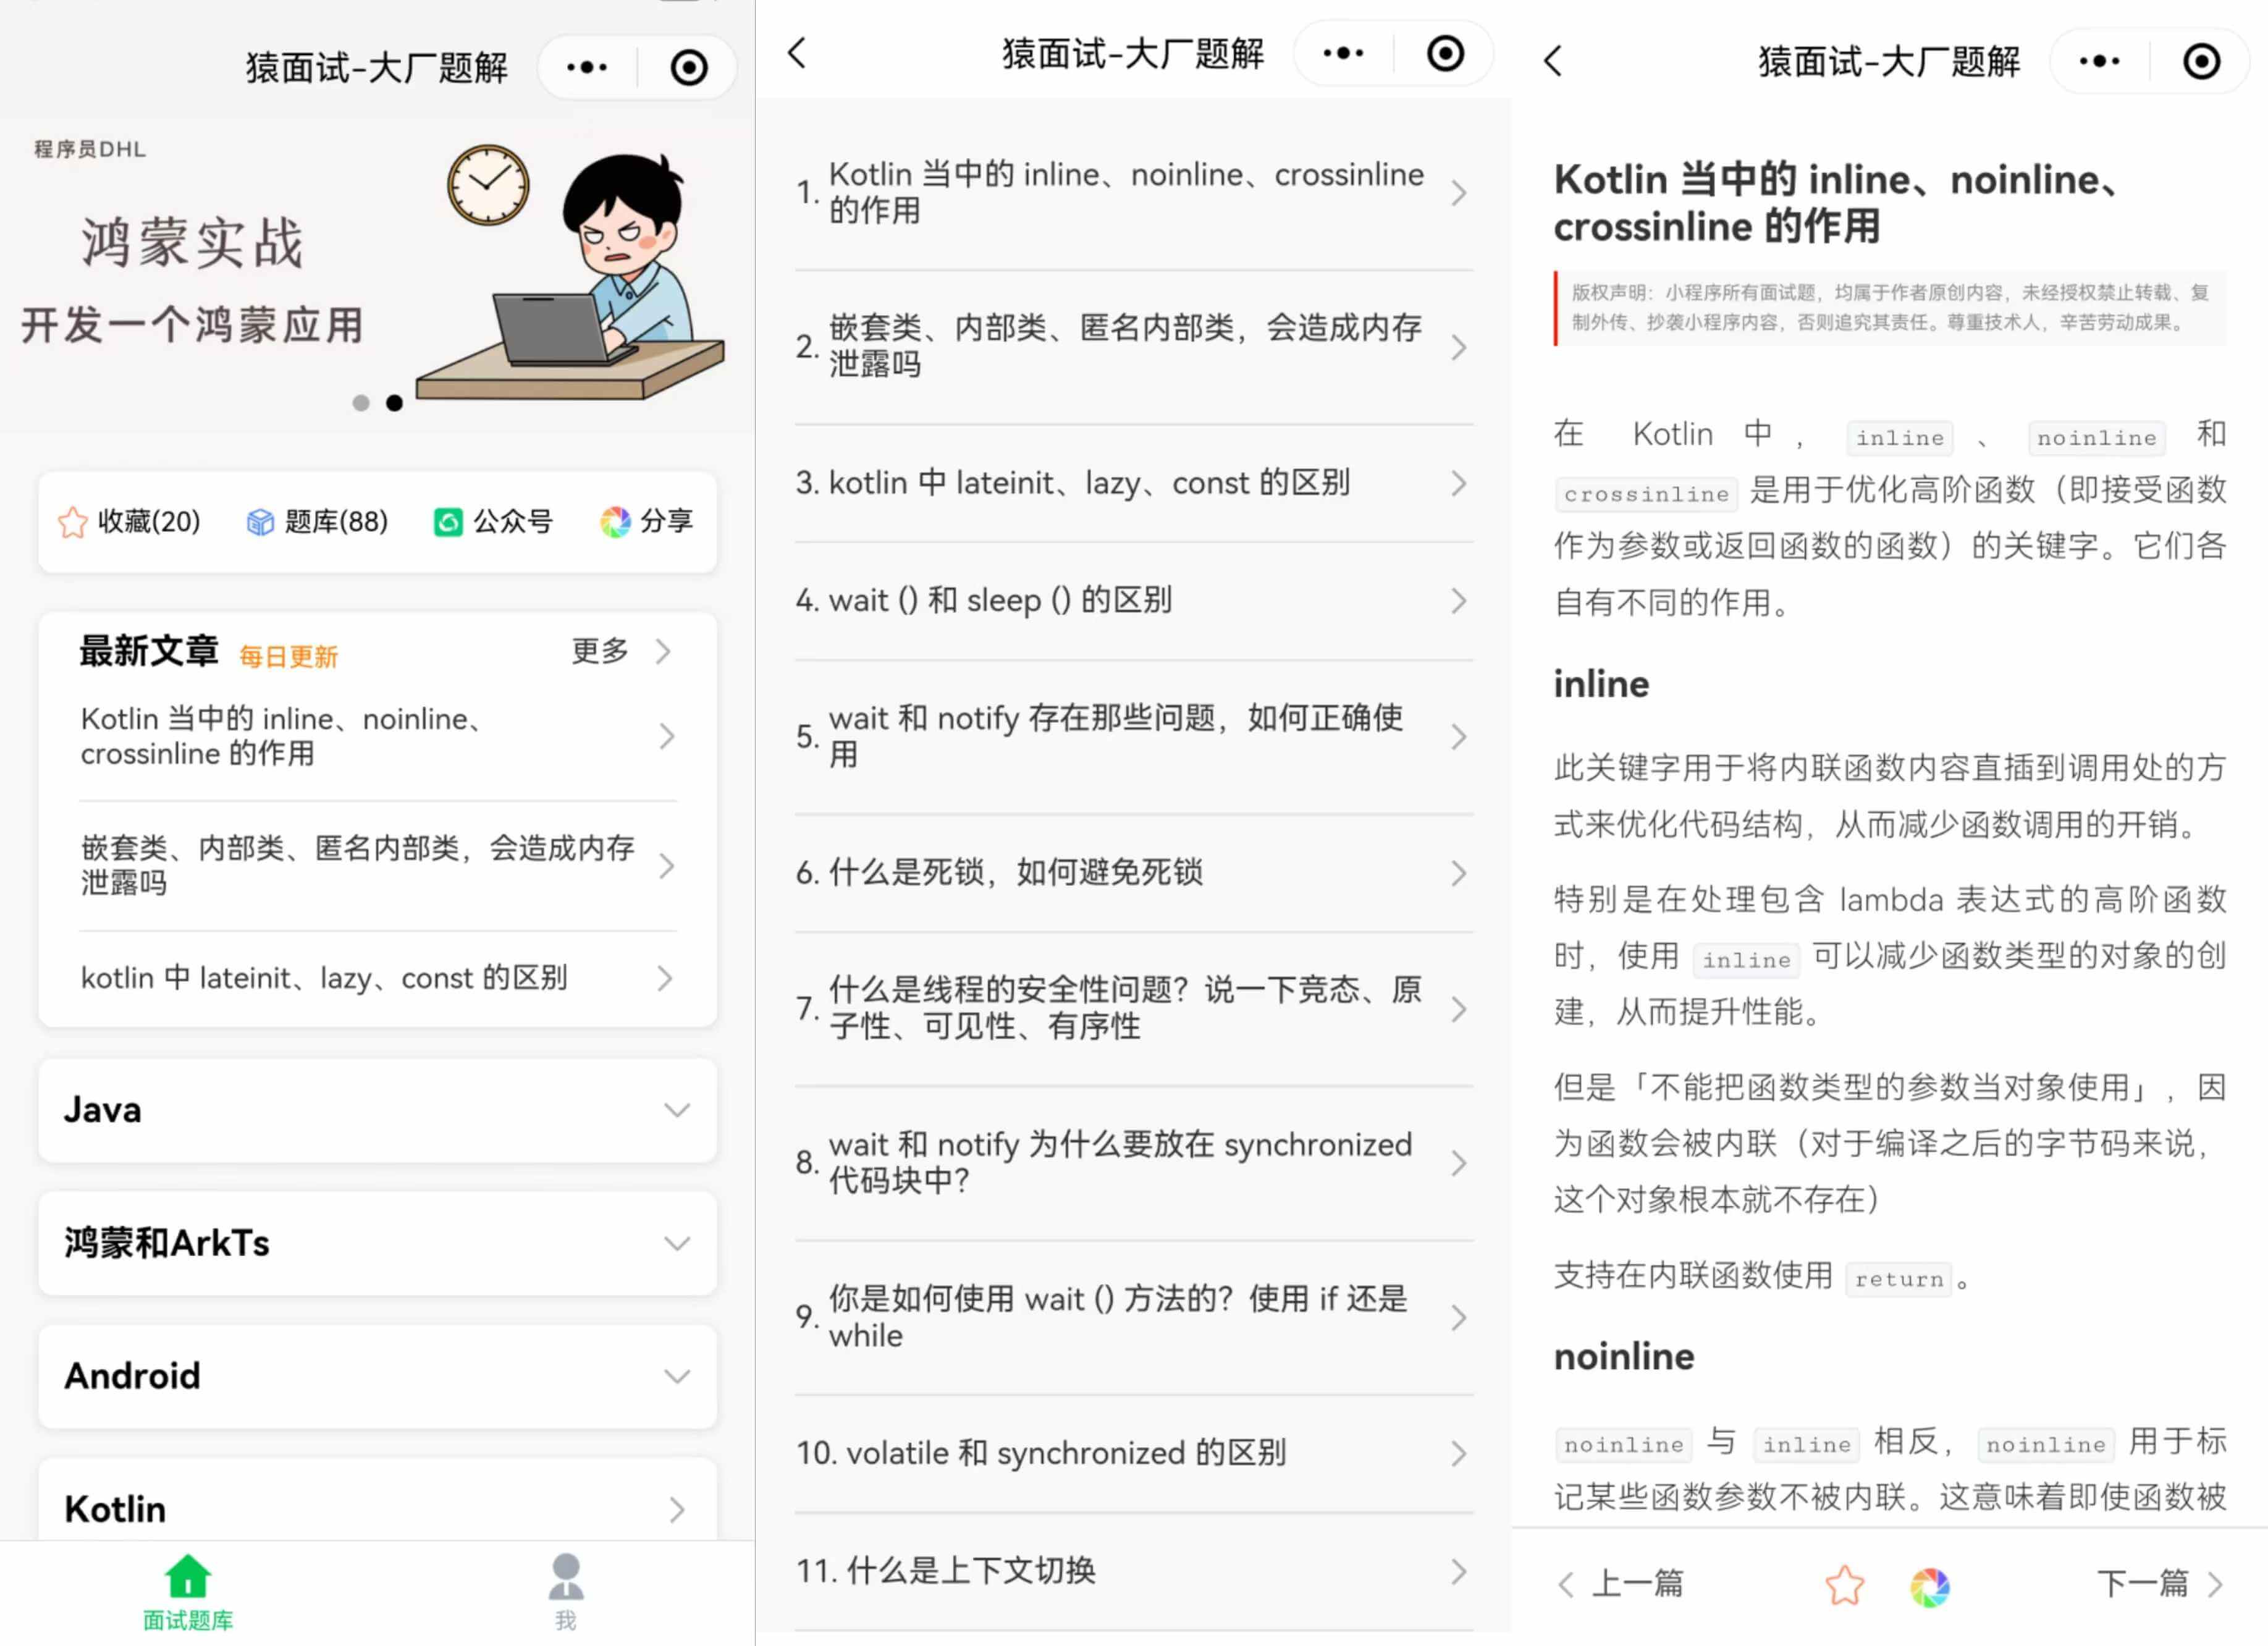Open list item 7 什么是线程的安全性问题

1133,1009
